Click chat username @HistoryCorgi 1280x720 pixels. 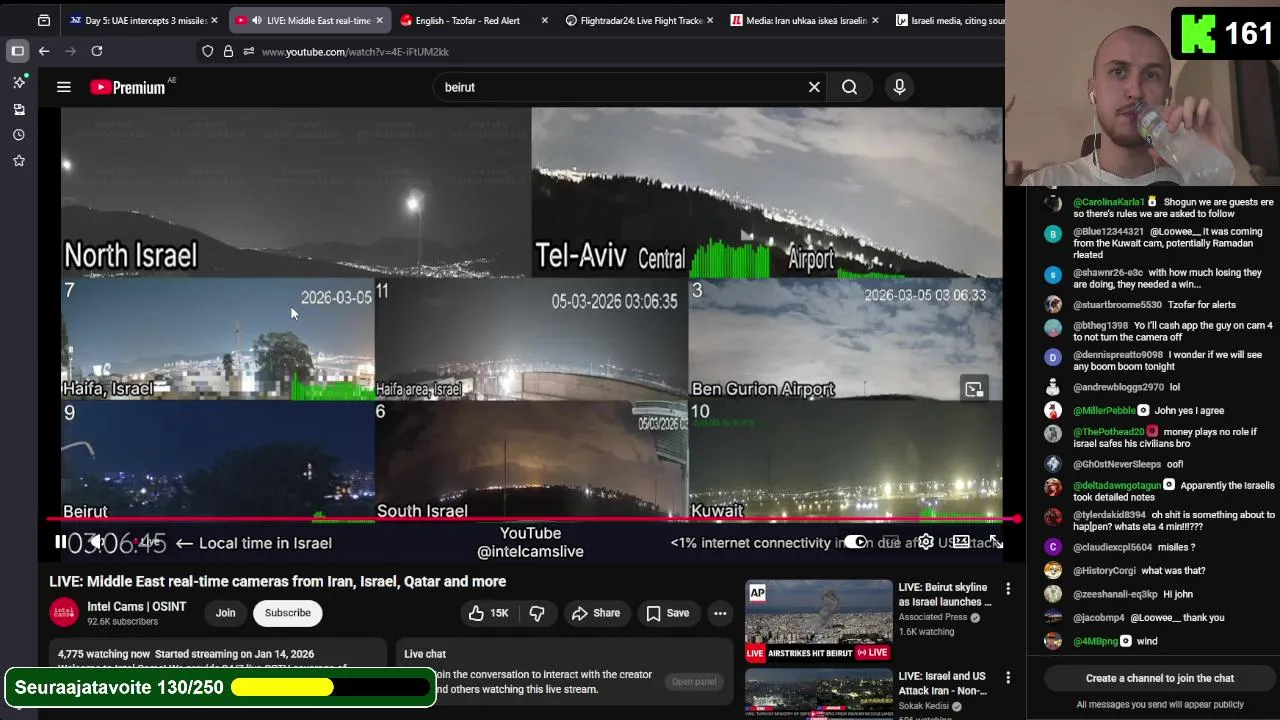tap(1104, 571)
